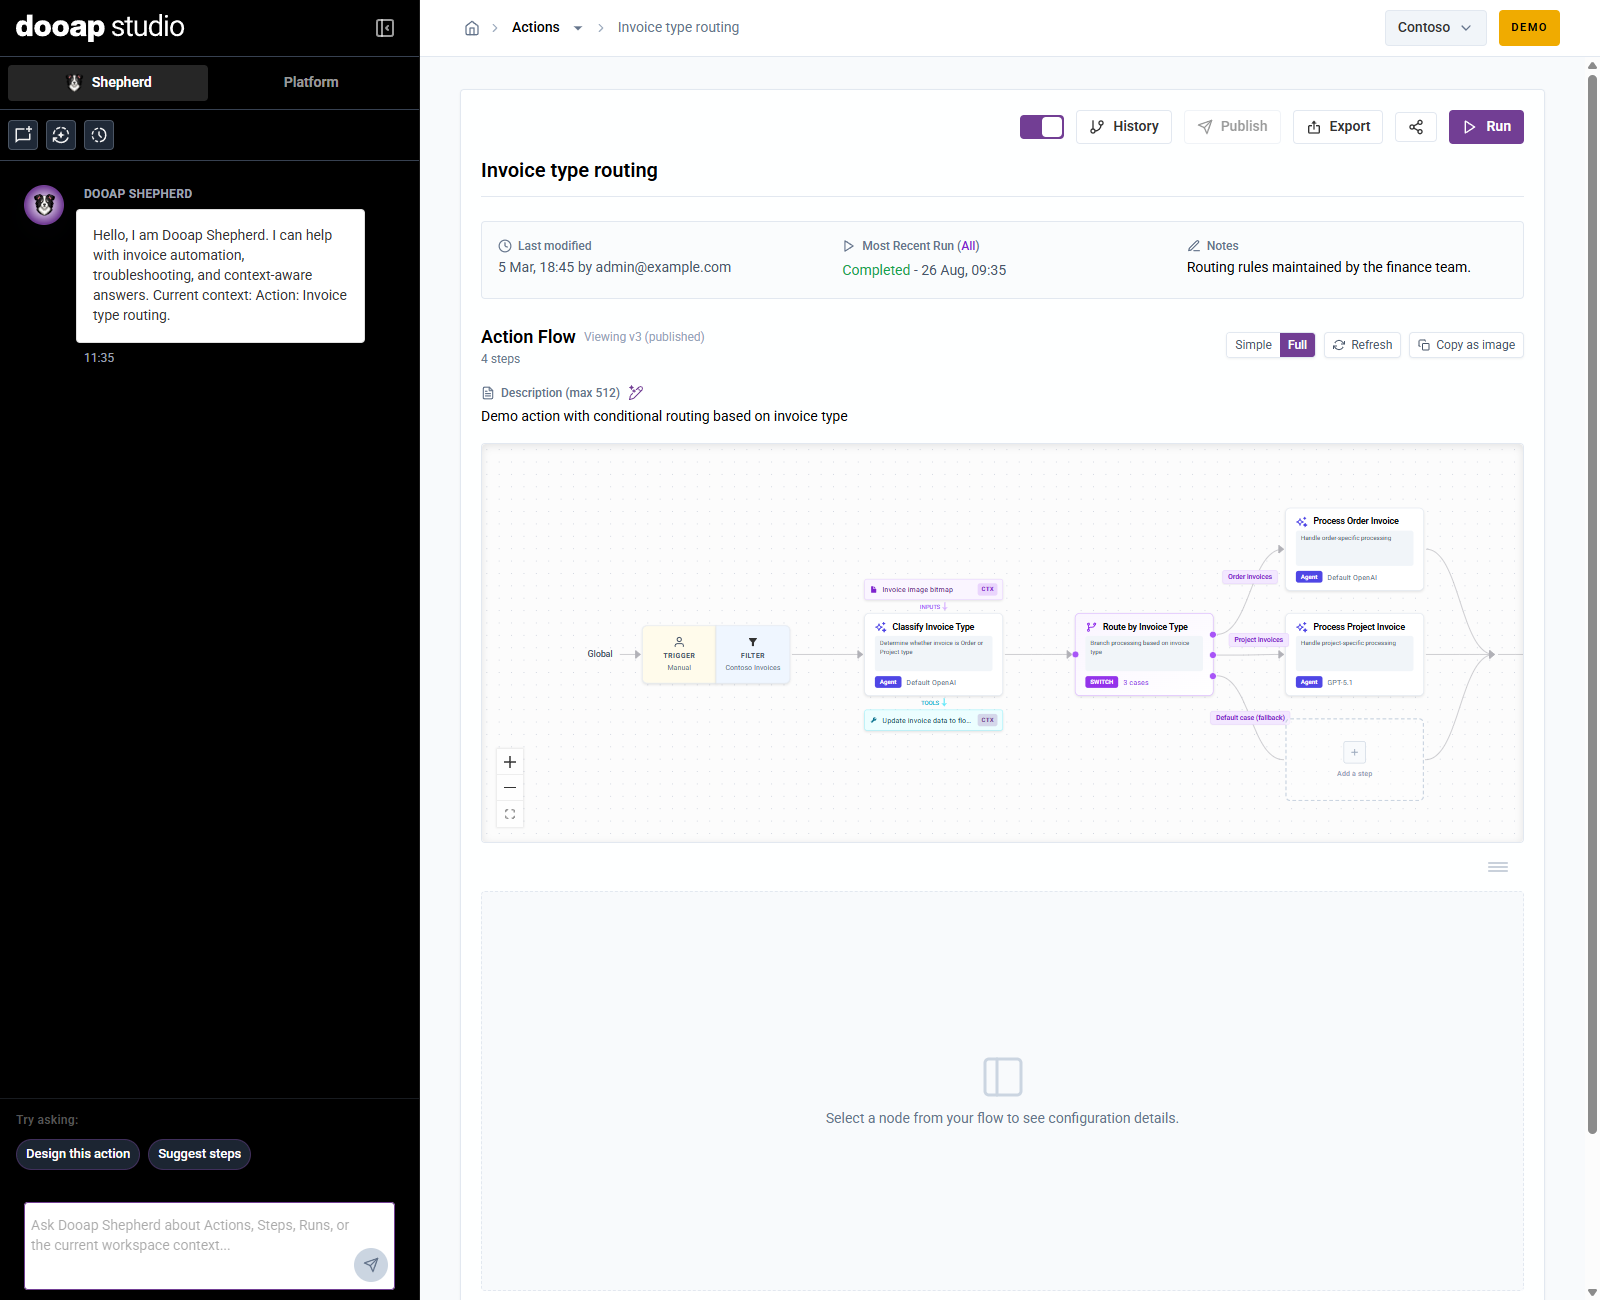Start a new chat icon
The width and height of the screenshot is (1600, 1300).
coord(23,135)
